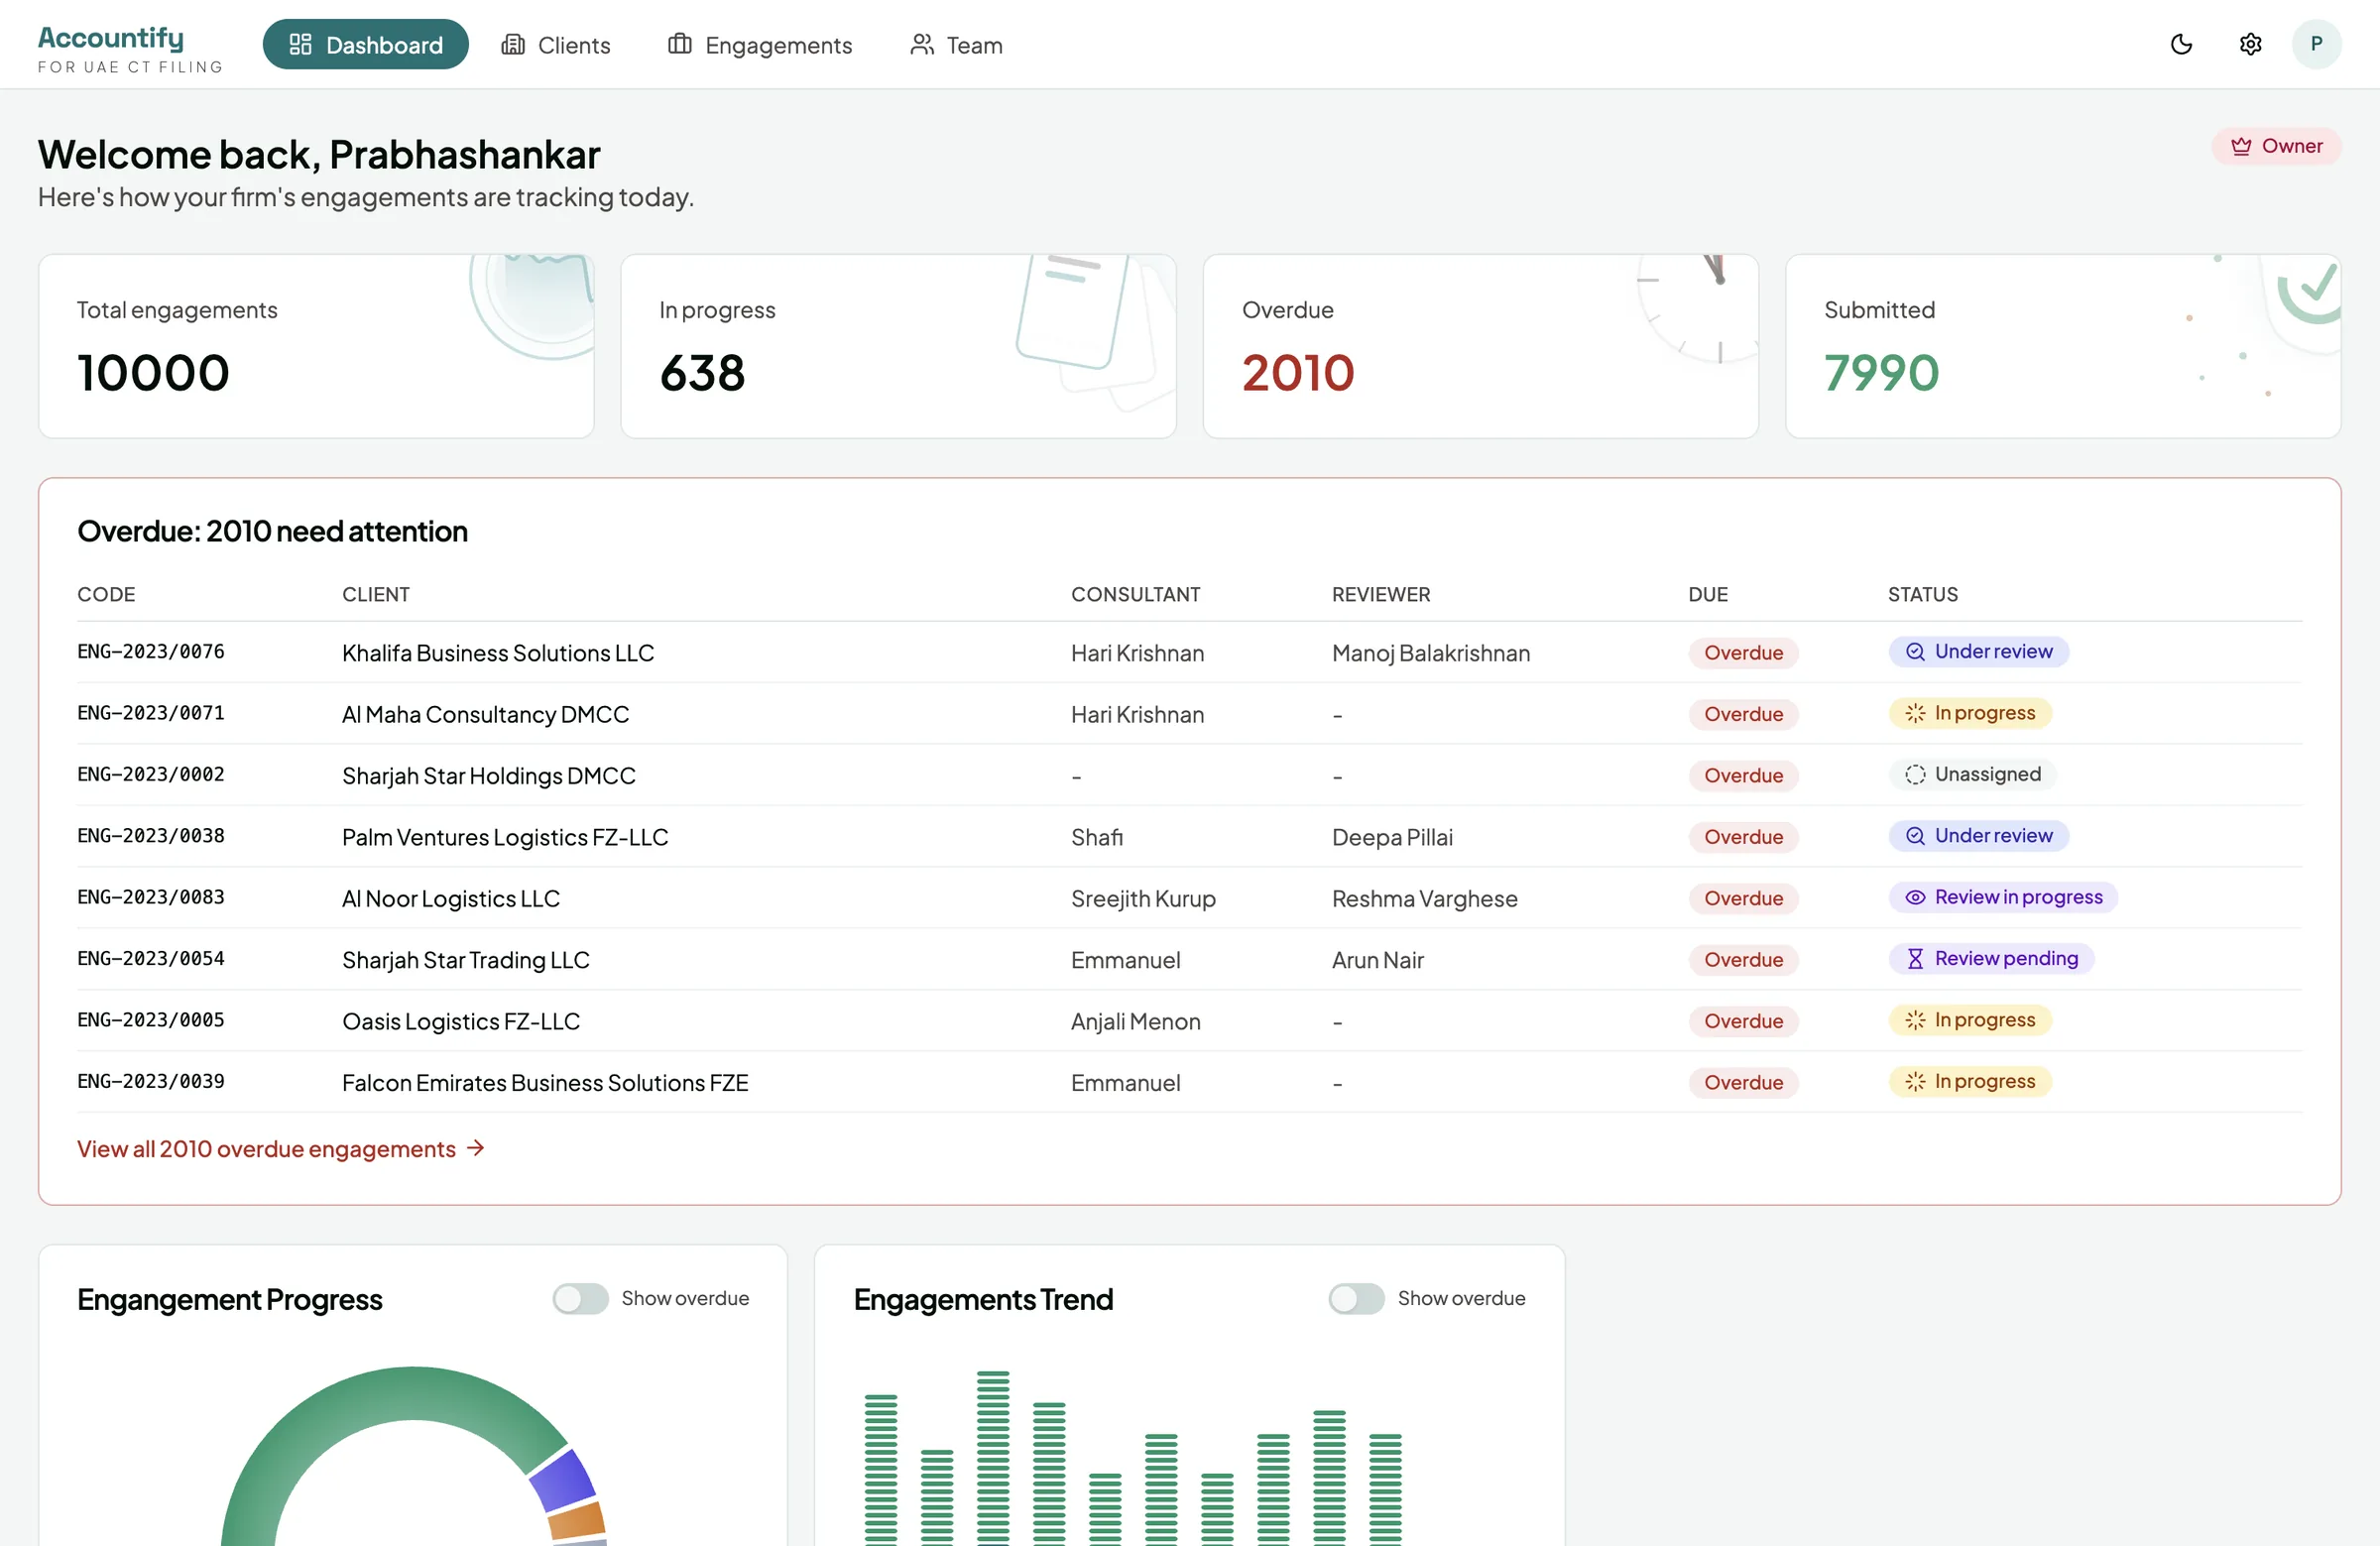Image resolution: width=2380 pixels, height=1546 pixels.
Task: Click In progress status for Falcon Emirates row
Action: click(1970, 1081)
